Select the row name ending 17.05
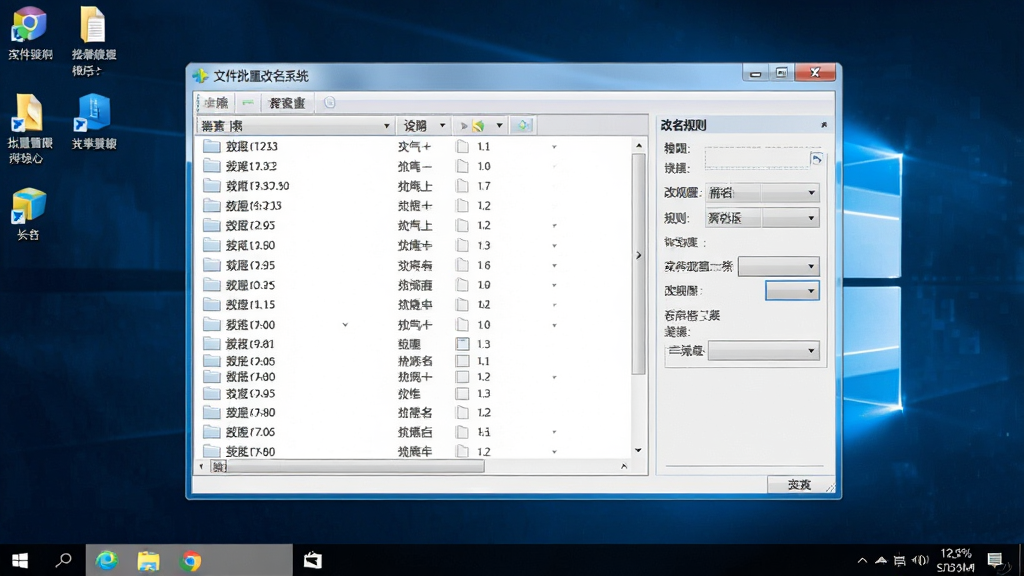The image size is (1024, 576). coord(250,432)
